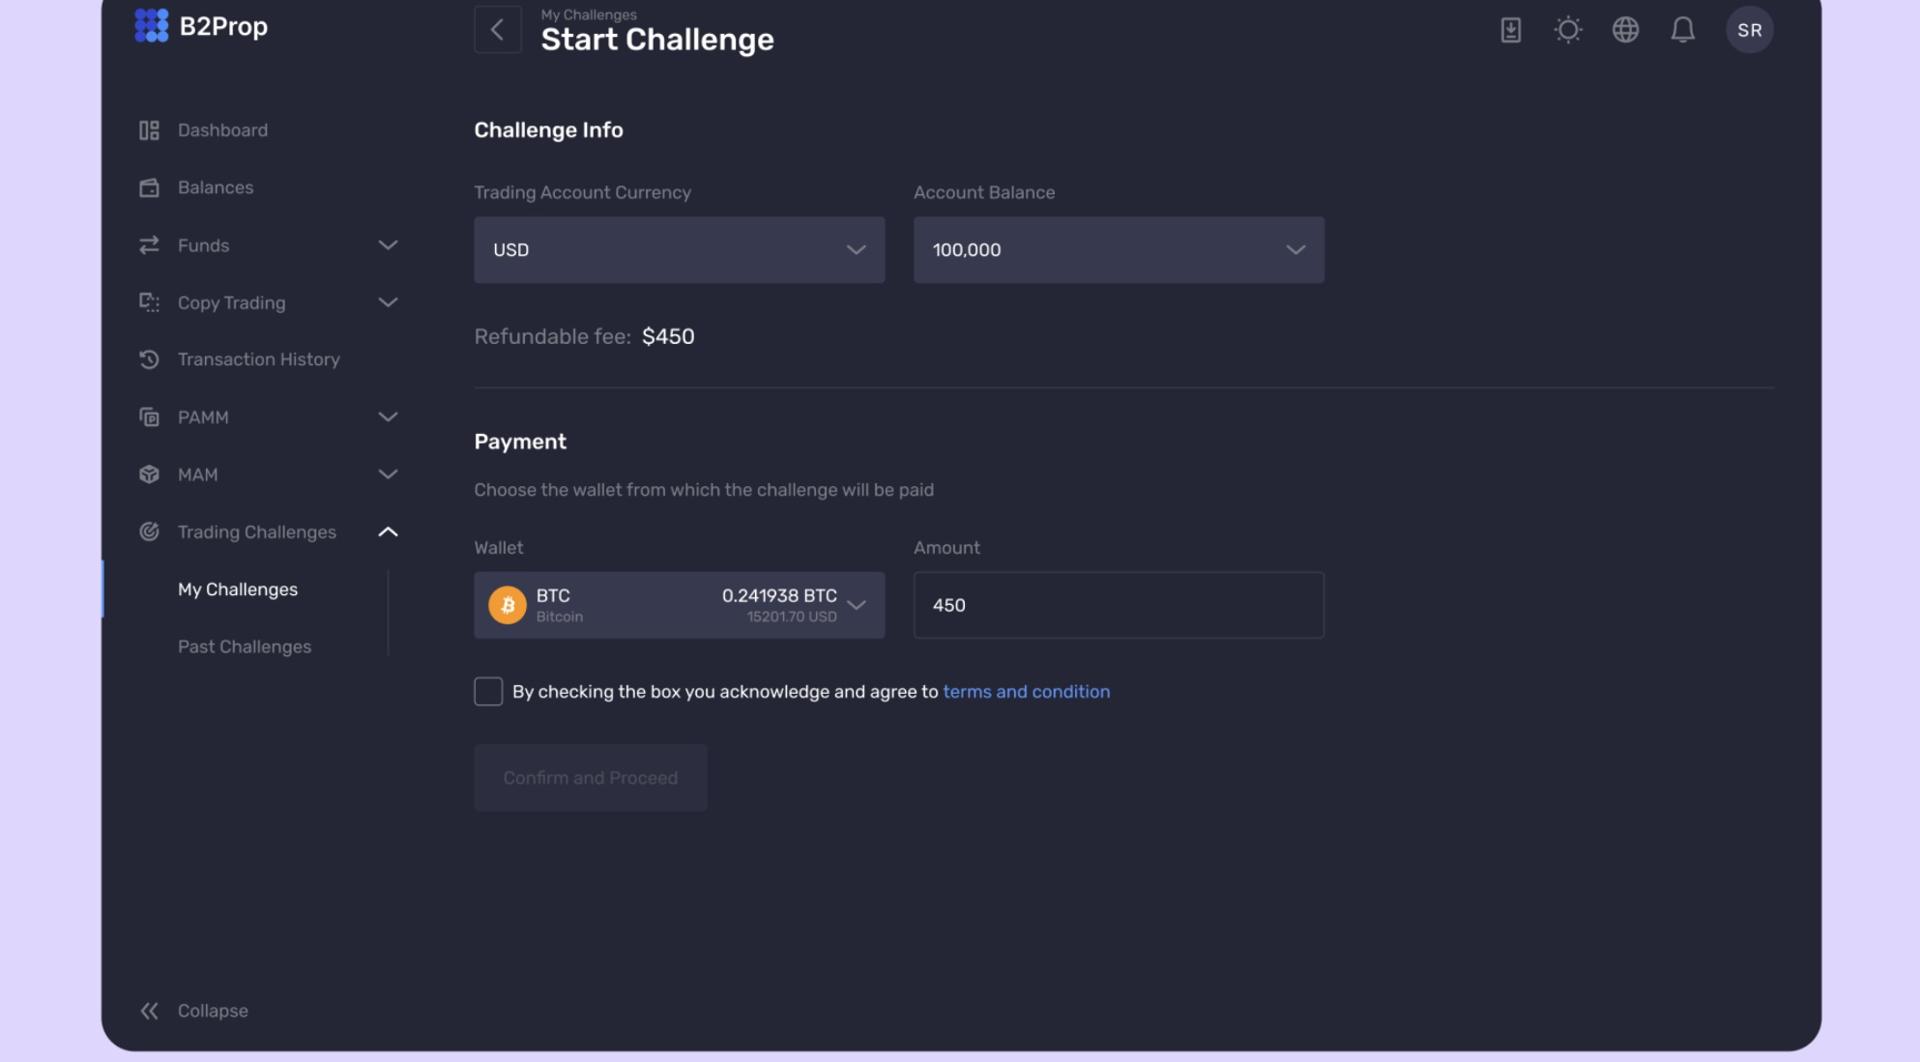Click the B2Prop logo icon

click(x=151, y=26)
